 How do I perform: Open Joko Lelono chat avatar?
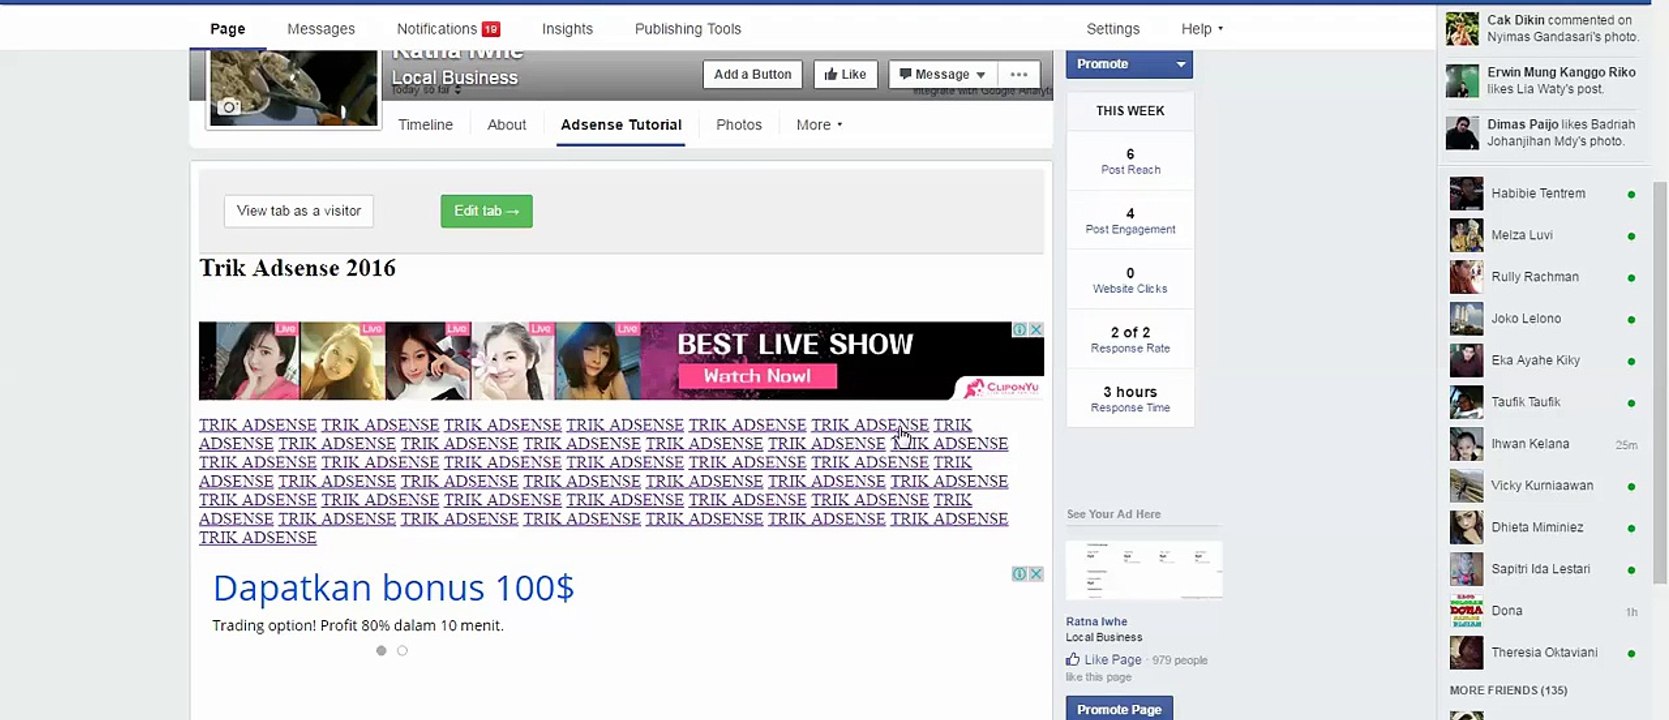(1466, 319)
